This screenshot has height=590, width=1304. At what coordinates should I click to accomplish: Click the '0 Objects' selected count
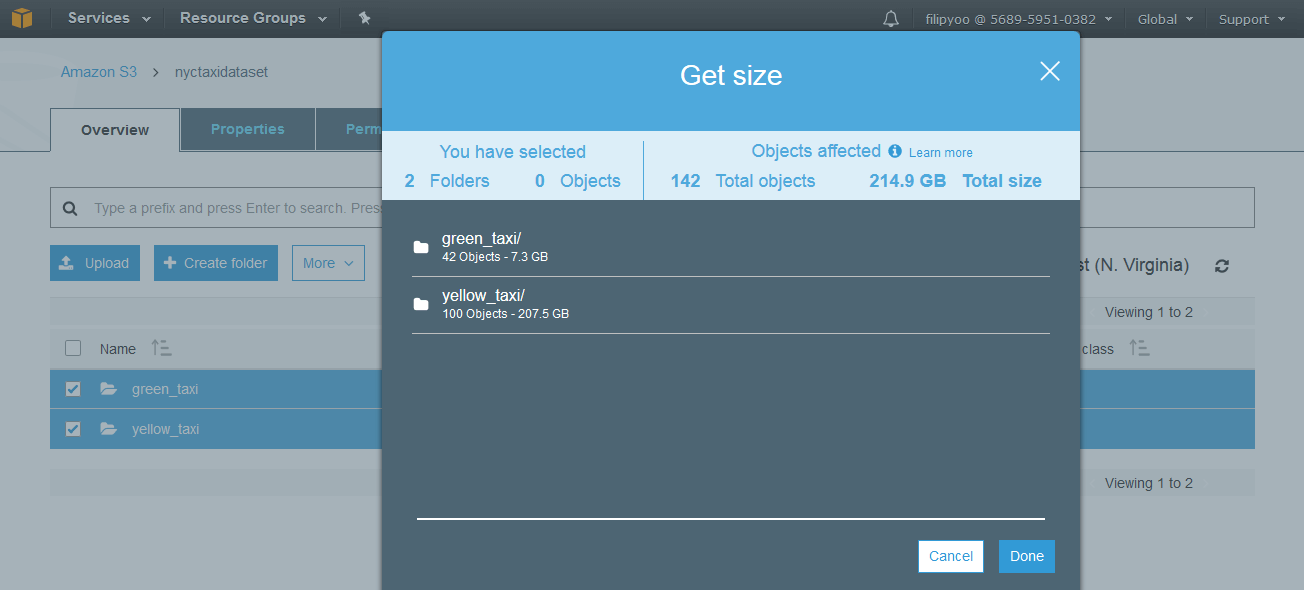click(x=578, y=181)
